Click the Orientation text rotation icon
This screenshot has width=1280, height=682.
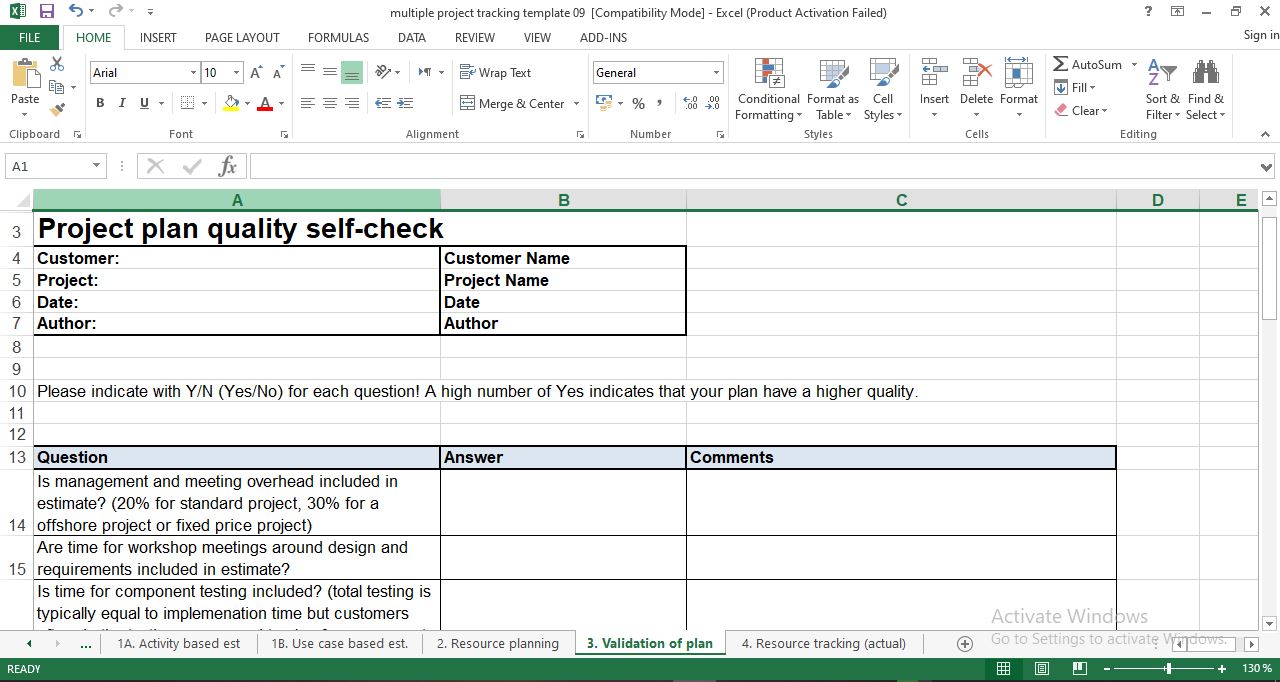(x=383, y=72)
